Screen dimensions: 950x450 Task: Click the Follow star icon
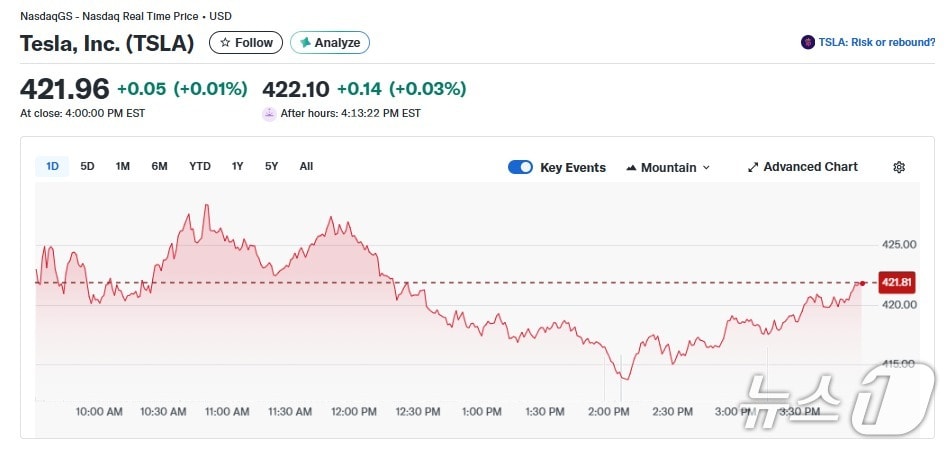pos(225,43)
